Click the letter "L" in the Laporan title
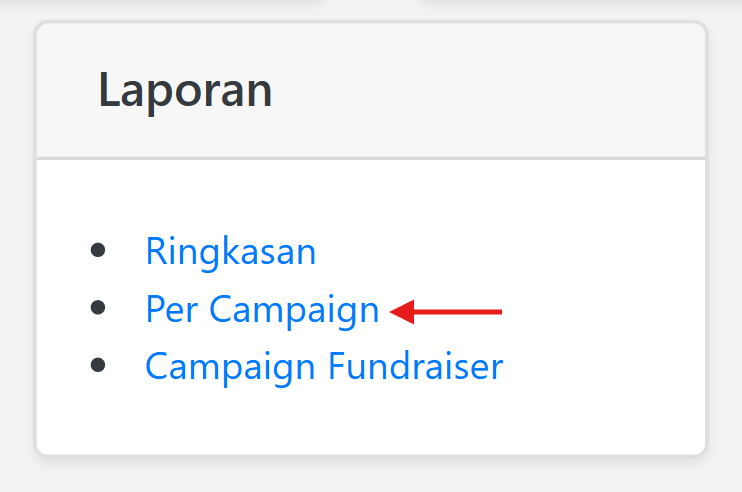 107,91
